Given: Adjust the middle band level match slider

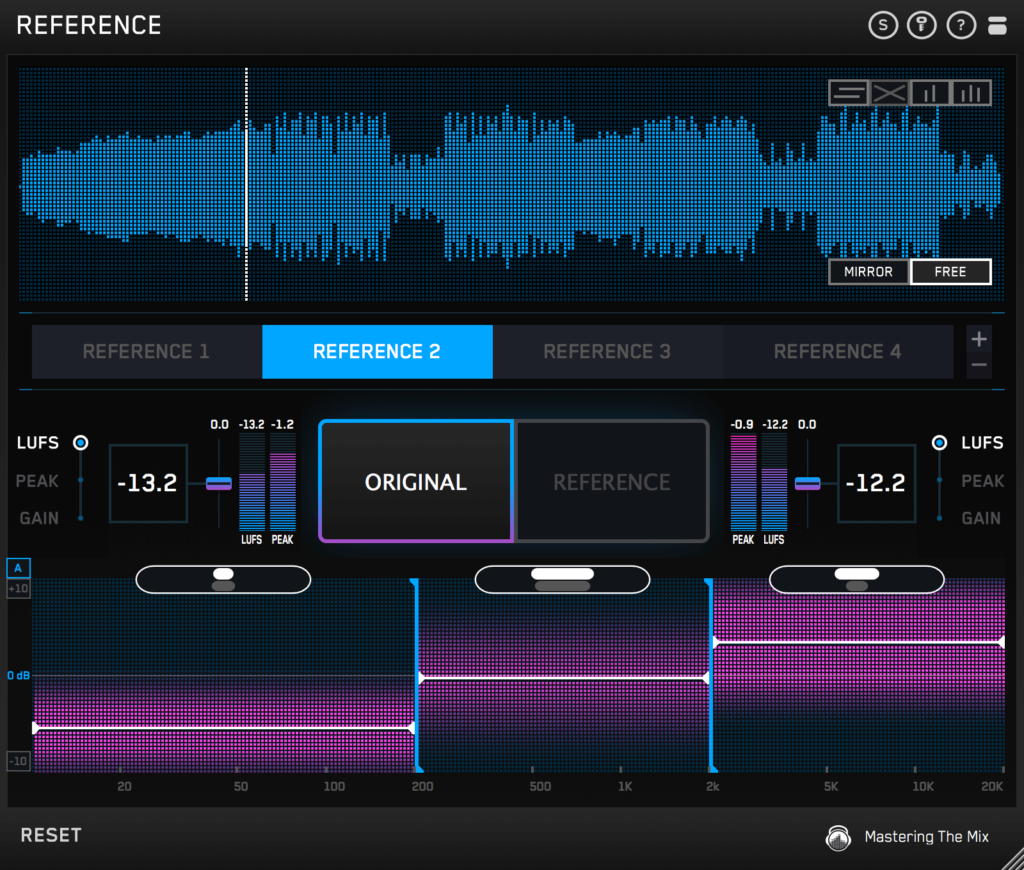Looking at the screenshot, I should click(562, 579).
